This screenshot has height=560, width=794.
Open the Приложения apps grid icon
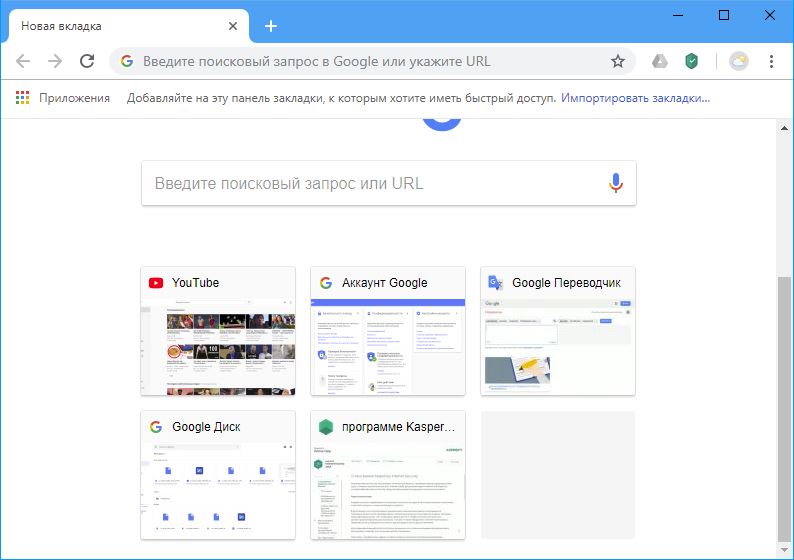22,98
